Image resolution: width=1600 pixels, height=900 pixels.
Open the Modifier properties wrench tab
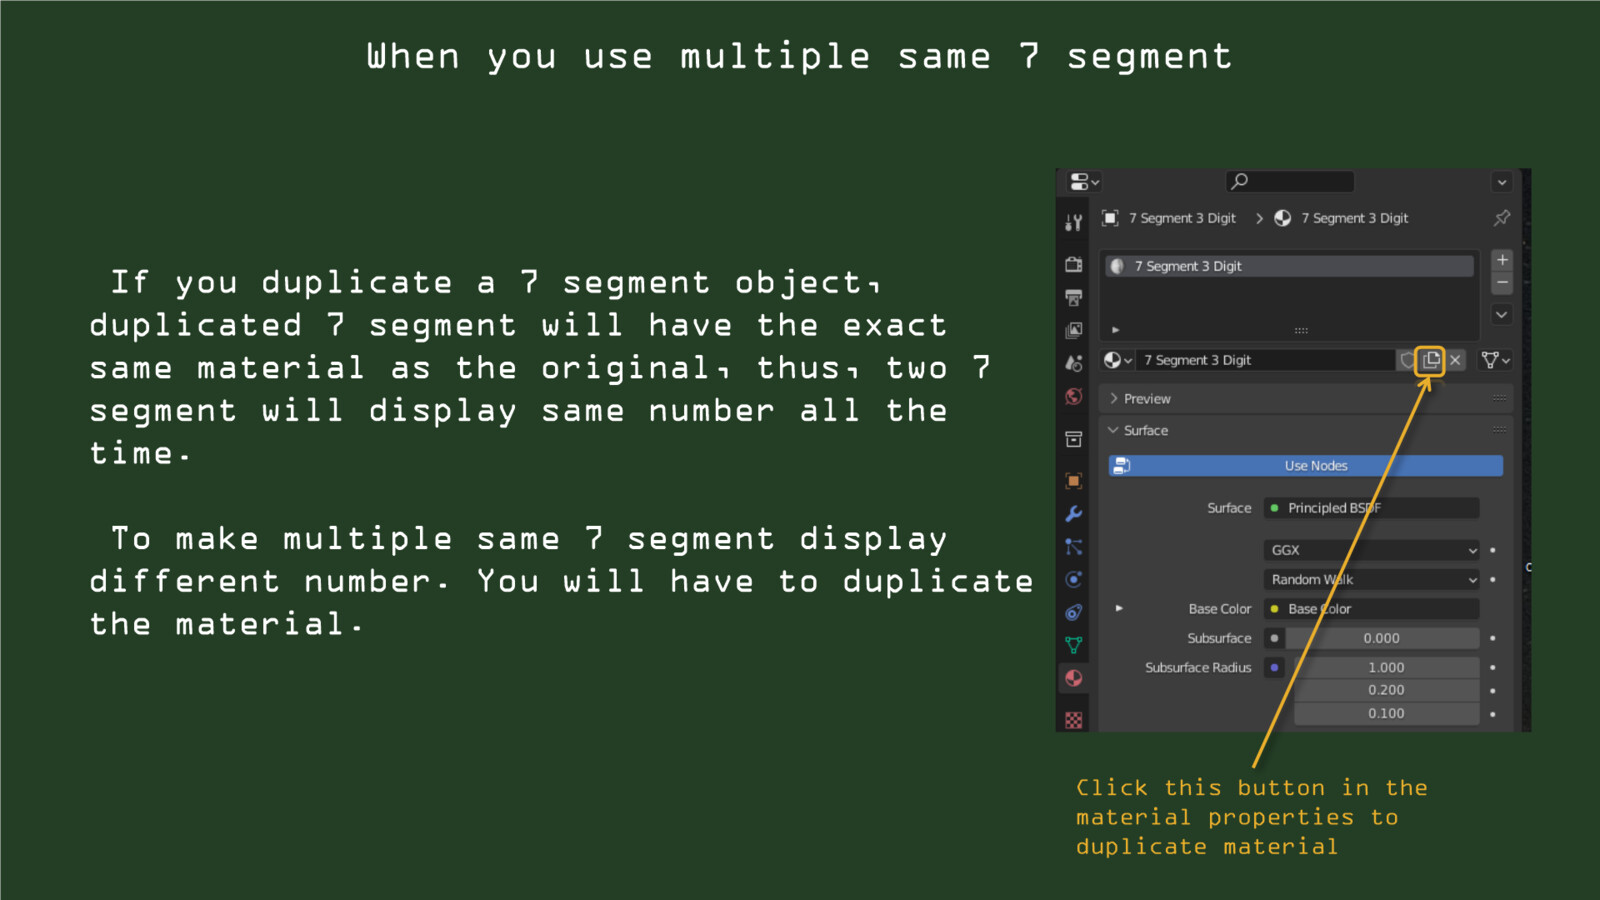(1073, 514)
